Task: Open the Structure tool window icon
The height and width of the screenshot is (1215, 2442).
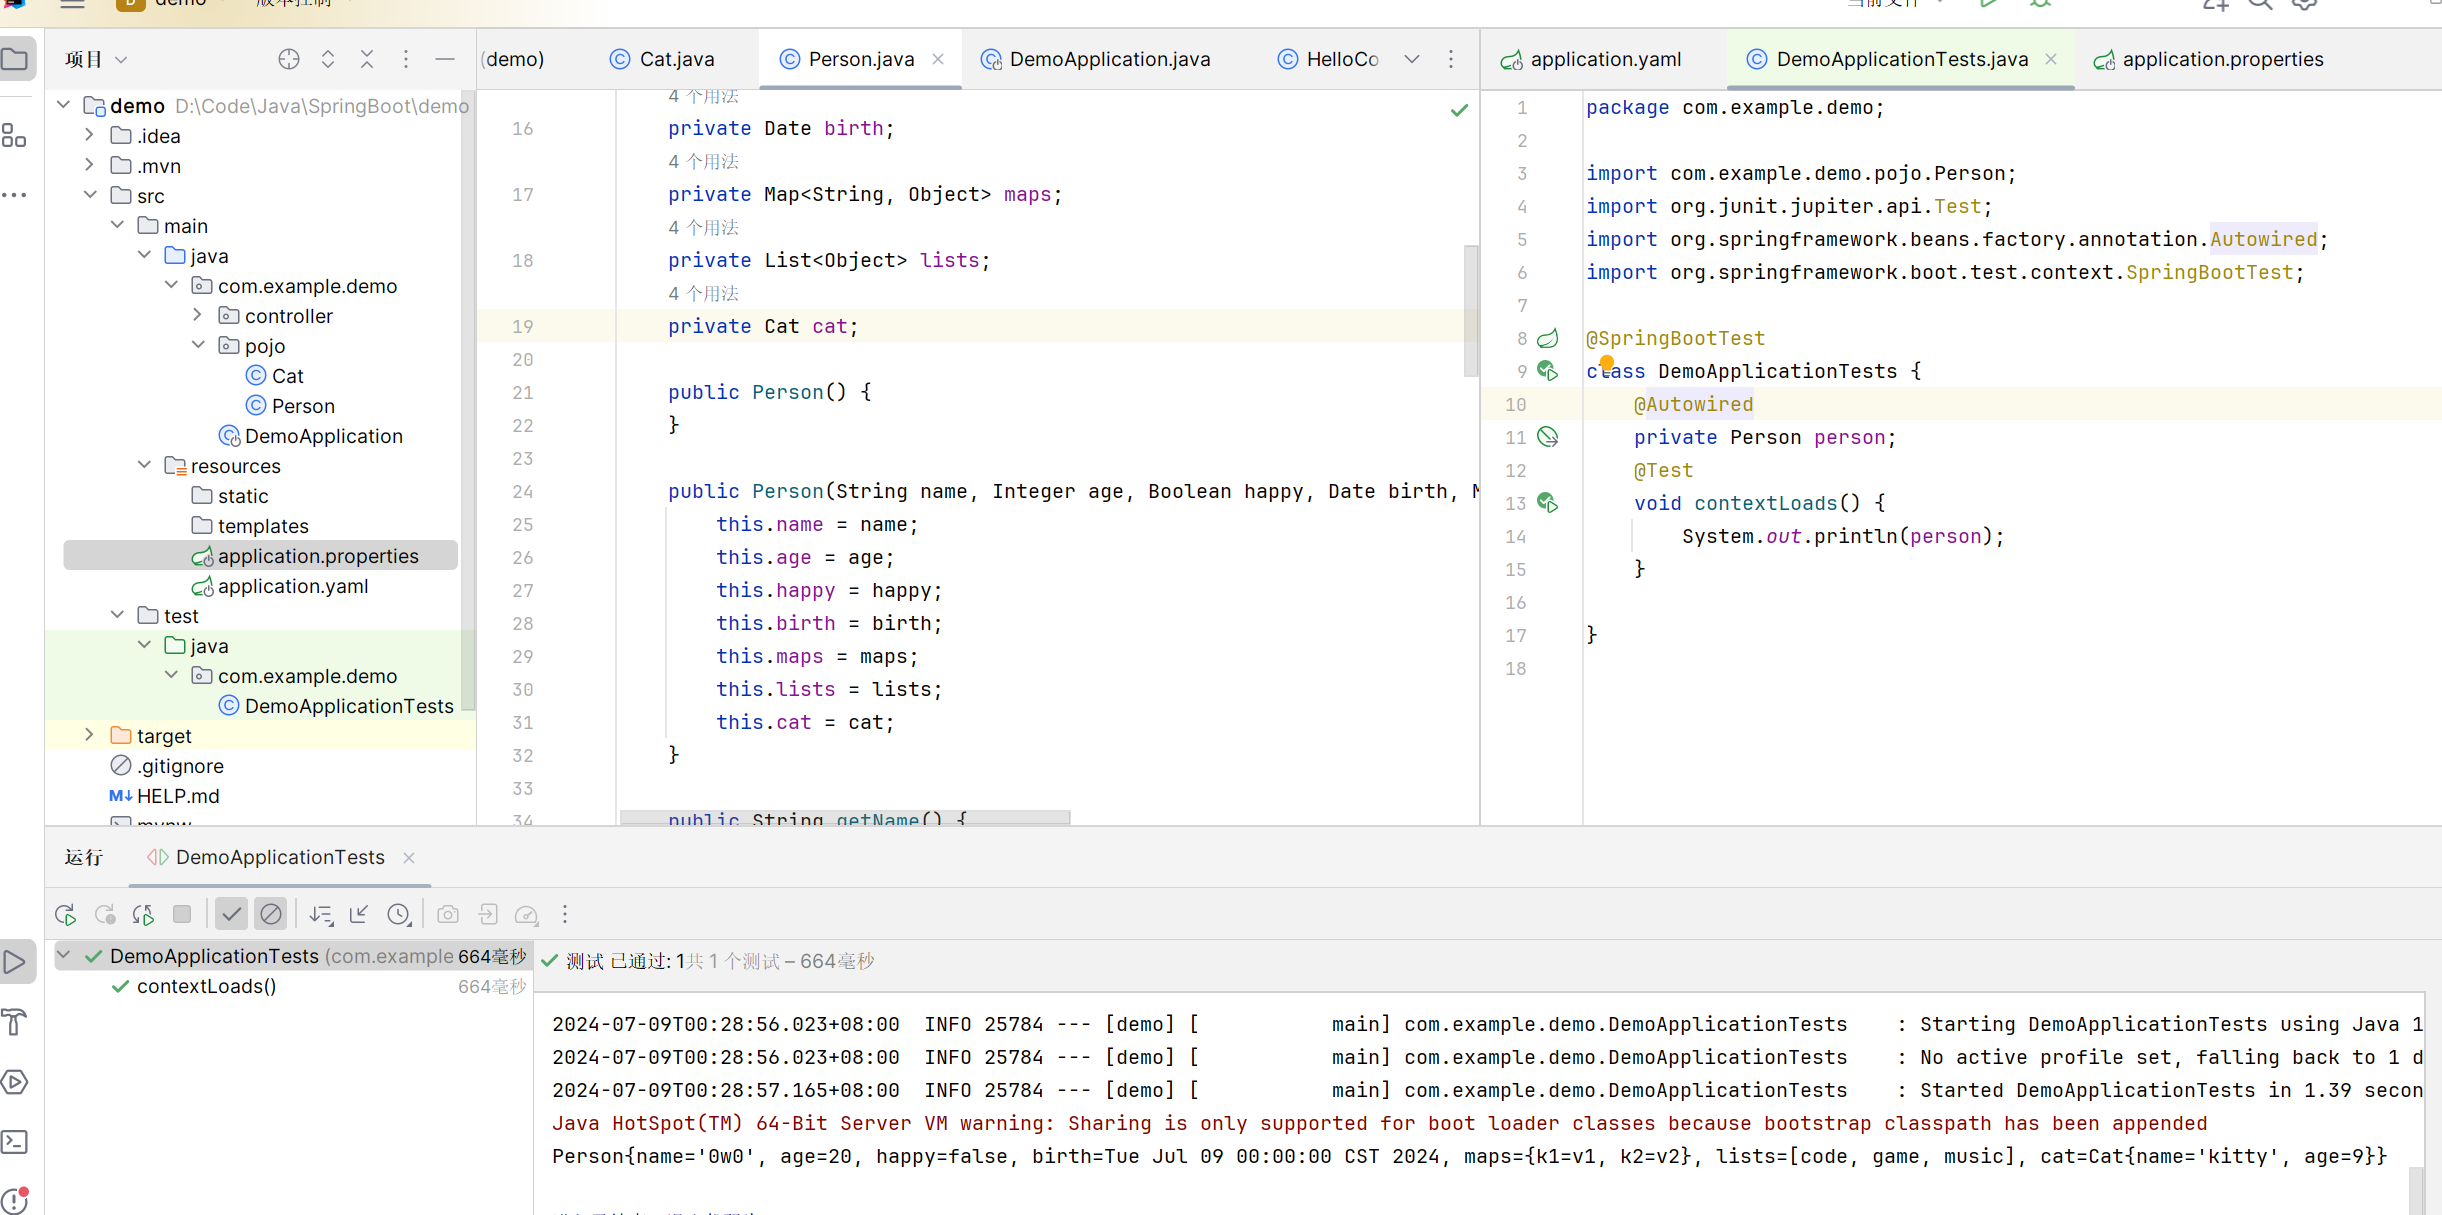Action: (14, 135)
